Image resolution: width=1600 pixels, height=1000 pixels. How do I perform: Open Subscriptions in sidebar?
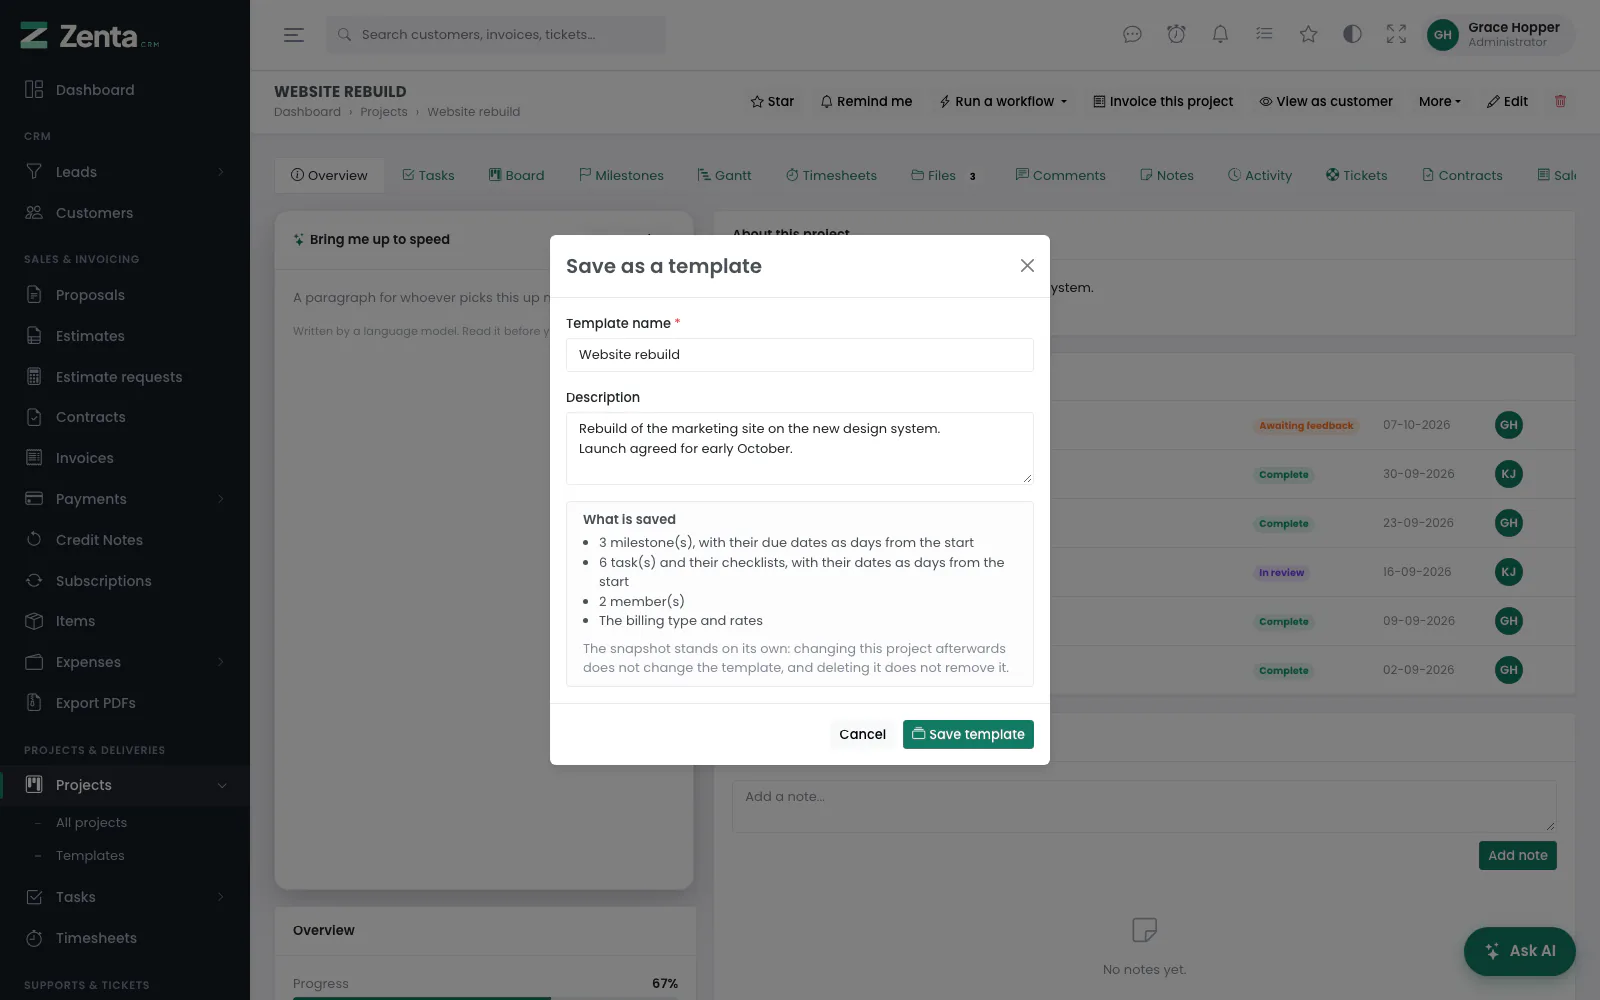pyautogui.click(x=125, y=581)
